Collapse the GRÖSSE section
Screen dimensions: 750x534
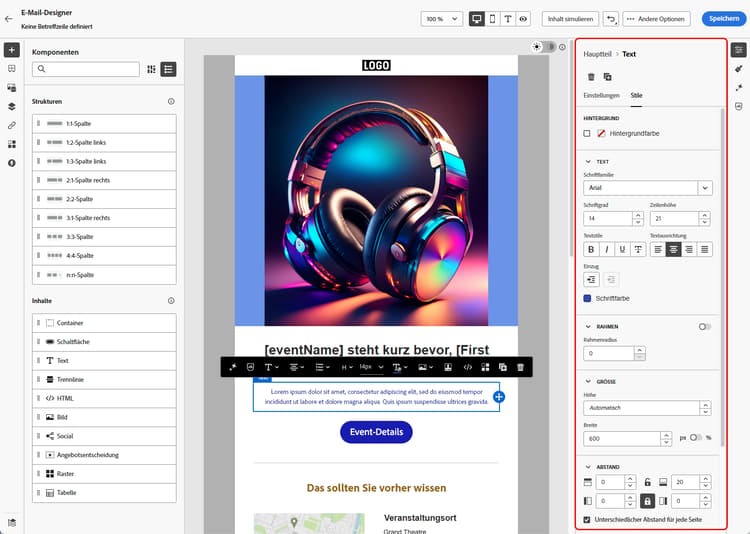click(x=588, y=381)
